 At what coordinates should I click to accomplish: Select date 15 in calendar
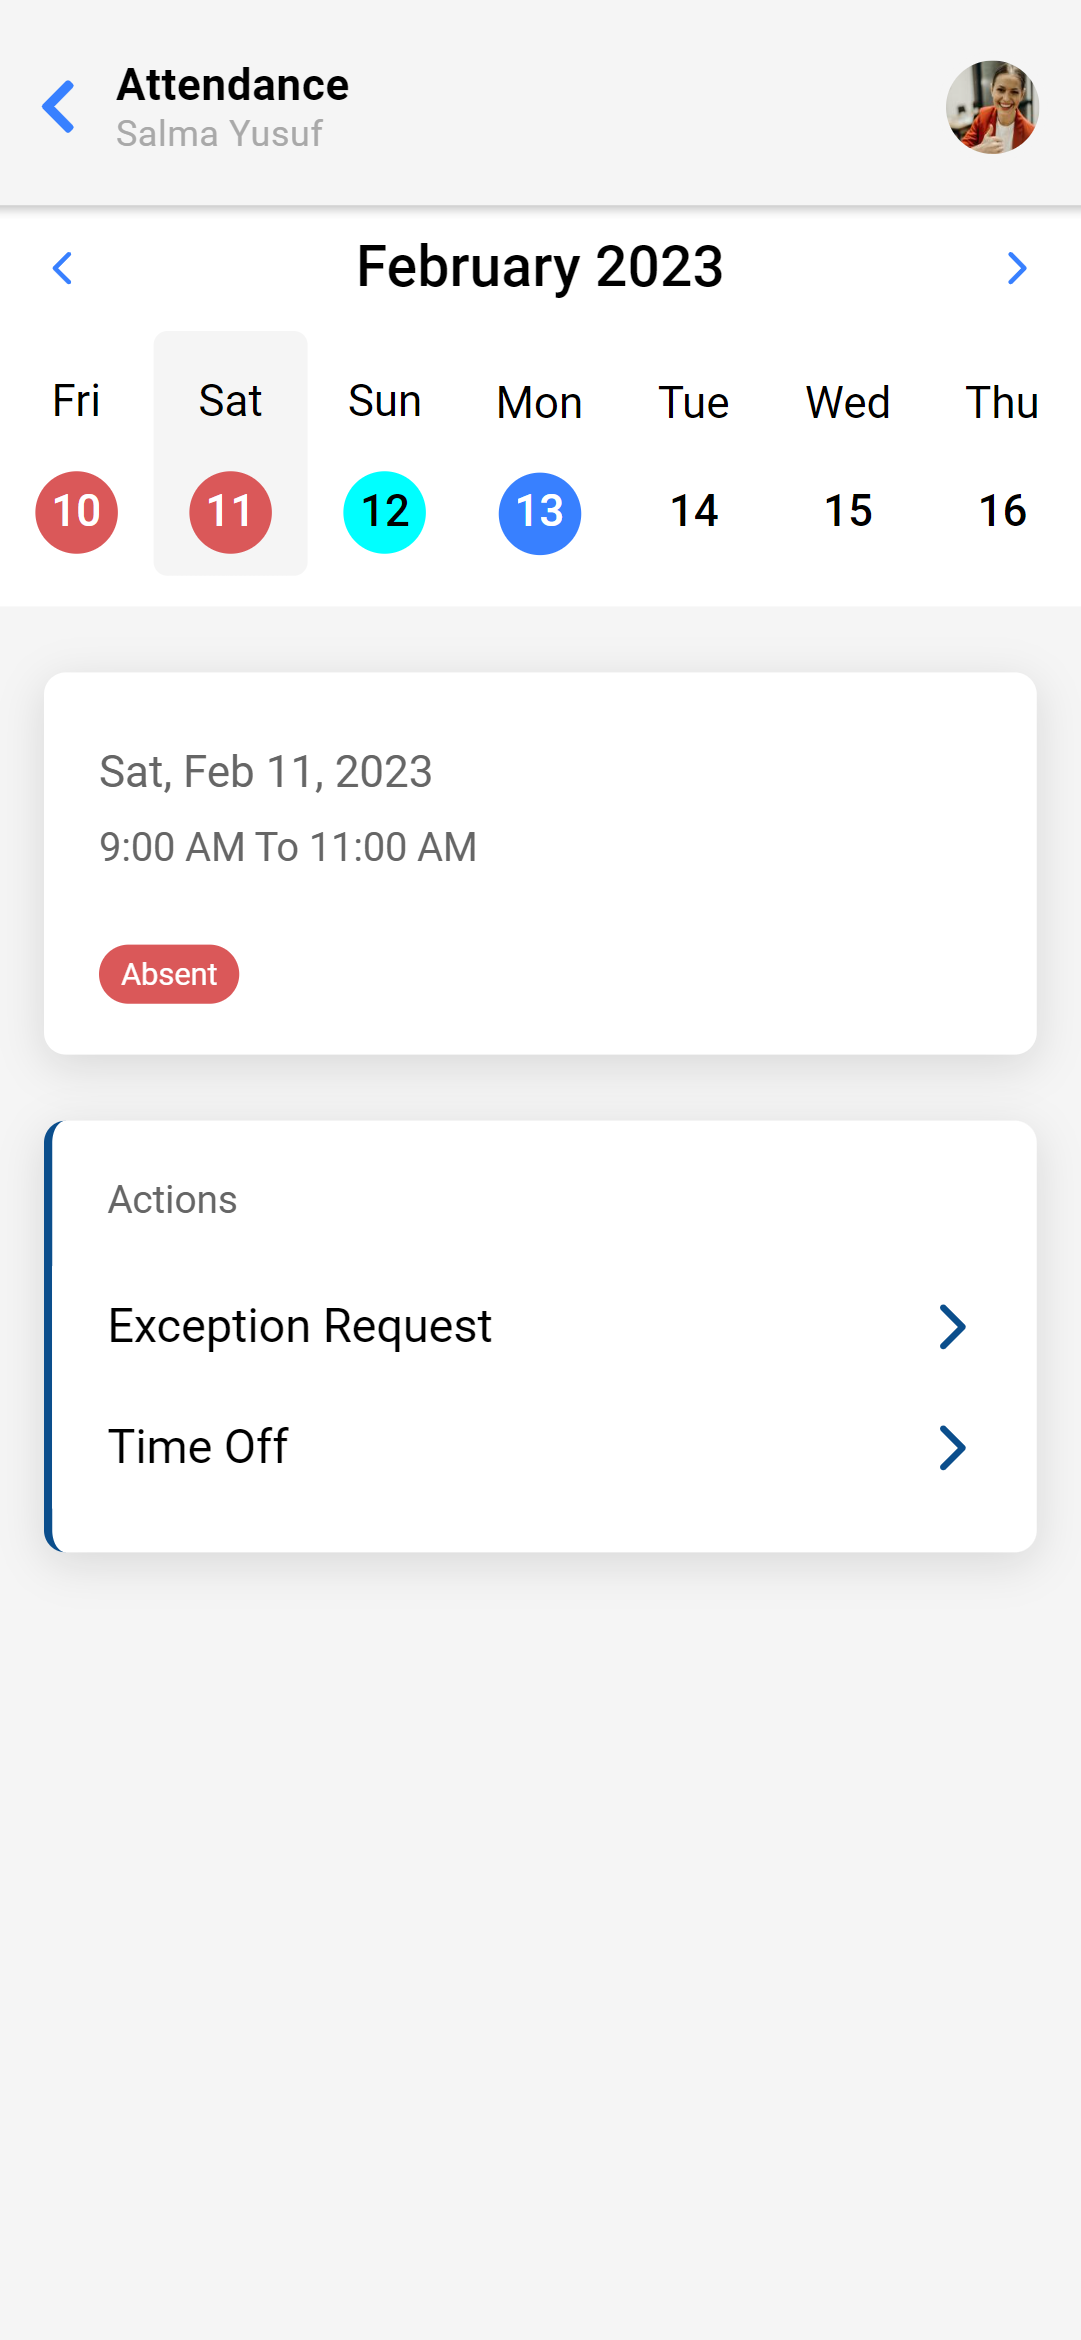848,512
